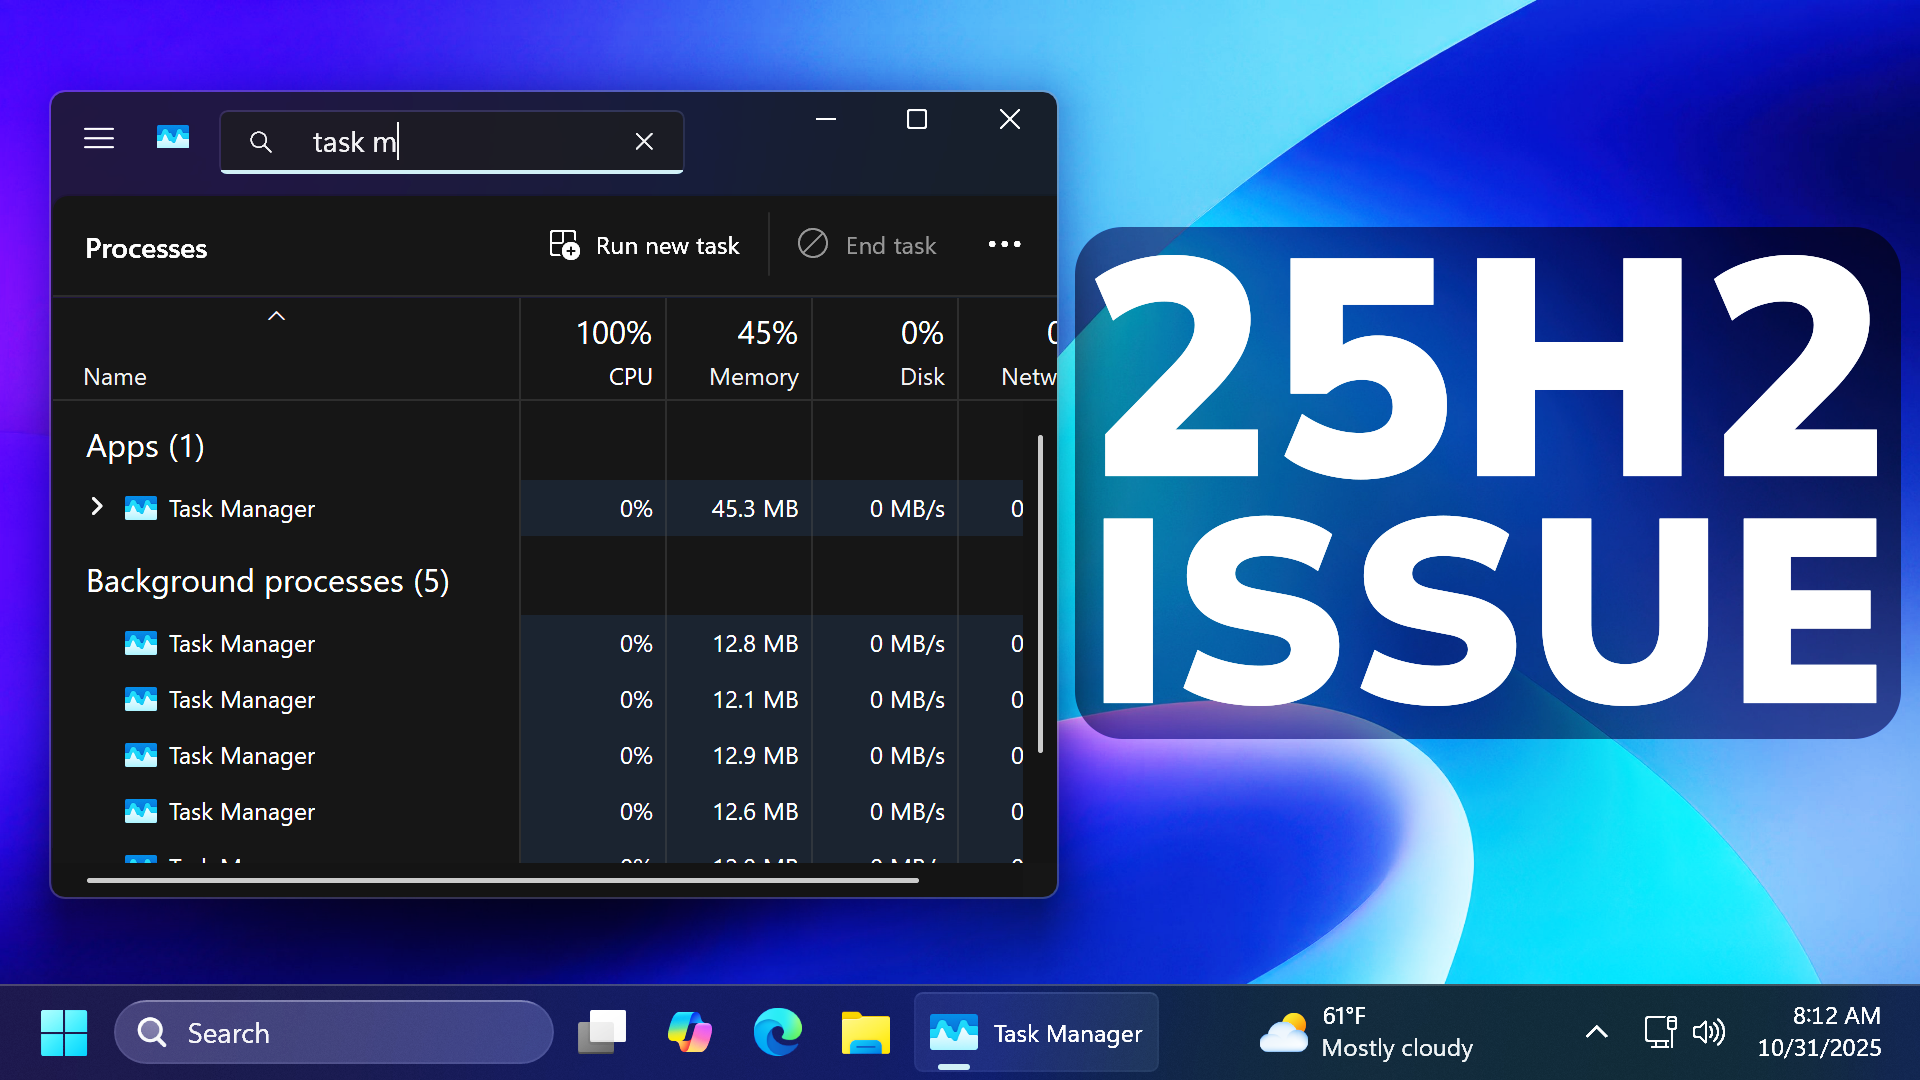This screenshot has width=1920, height=1080.
Task: Open File Explorer from the taskbar
Action: (866, 1032)
